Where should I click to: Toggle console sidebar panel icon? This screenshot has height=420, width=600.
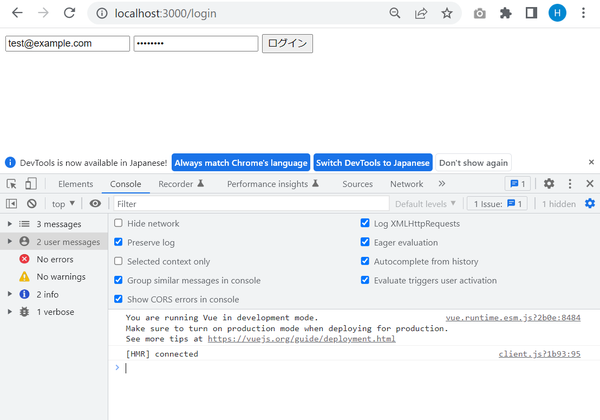point(11,204)
